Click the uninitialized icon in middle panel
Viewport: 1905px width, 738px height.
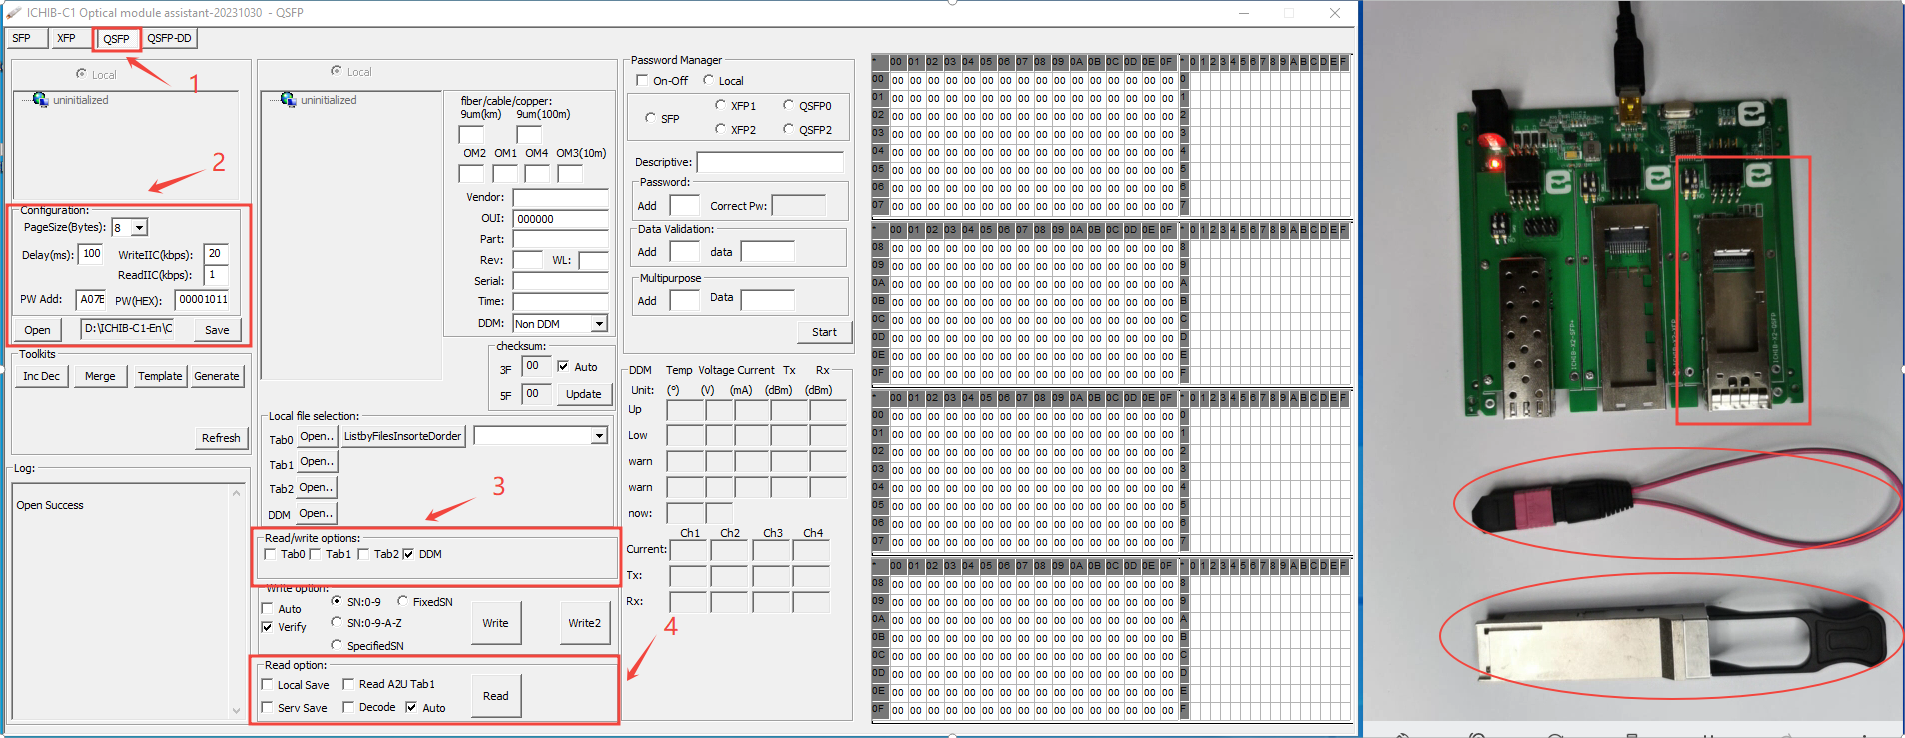[x=288, y=100]
